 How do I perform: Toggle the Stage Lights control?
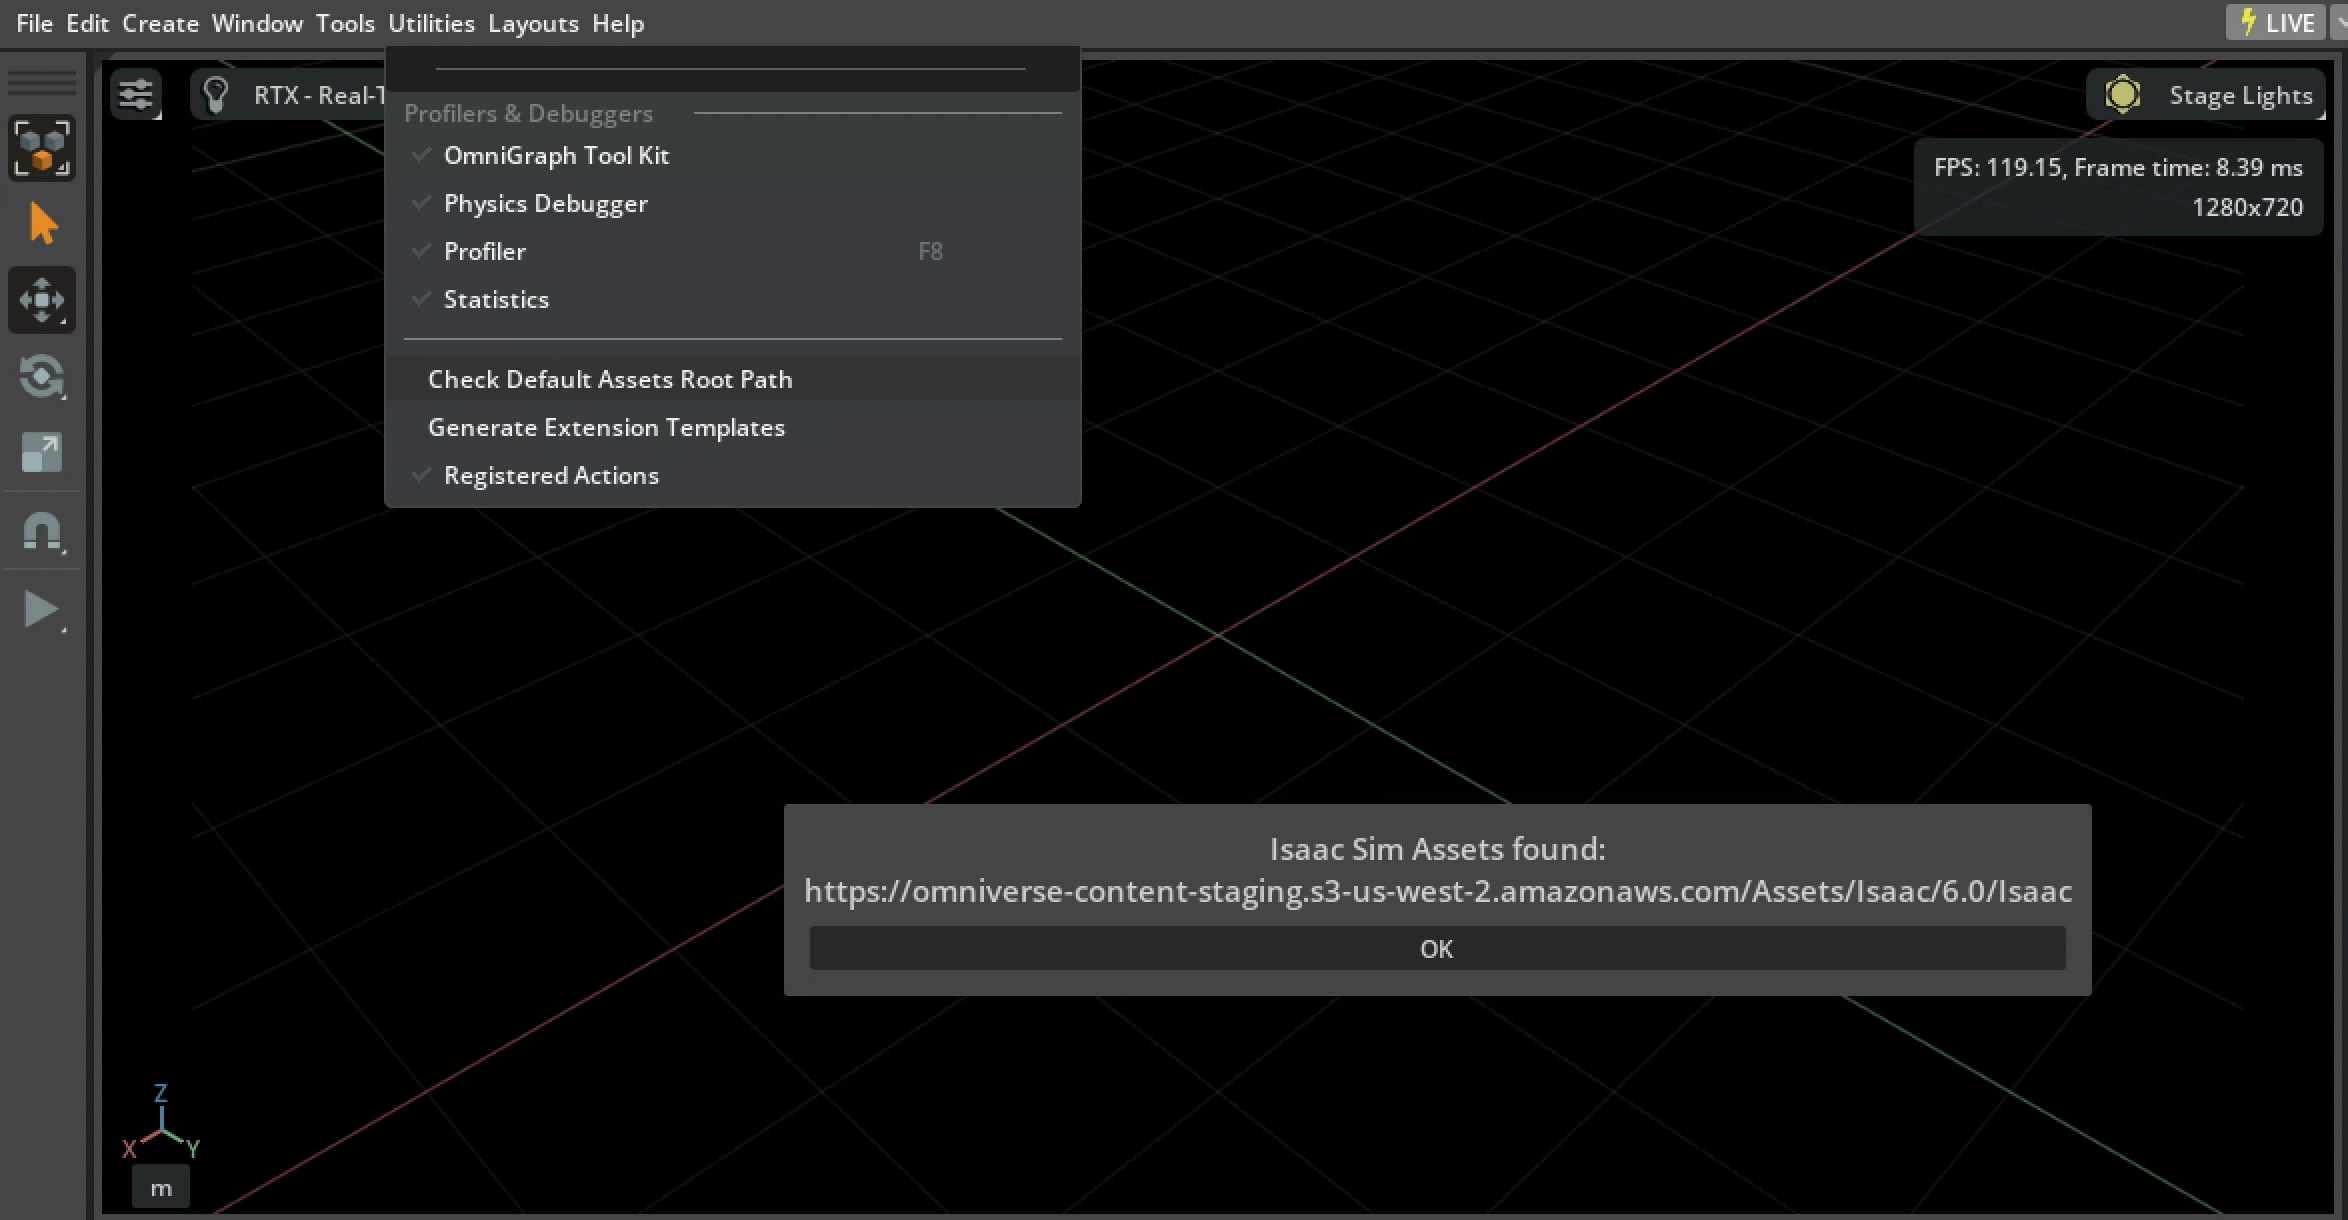tap(2205, 94)
